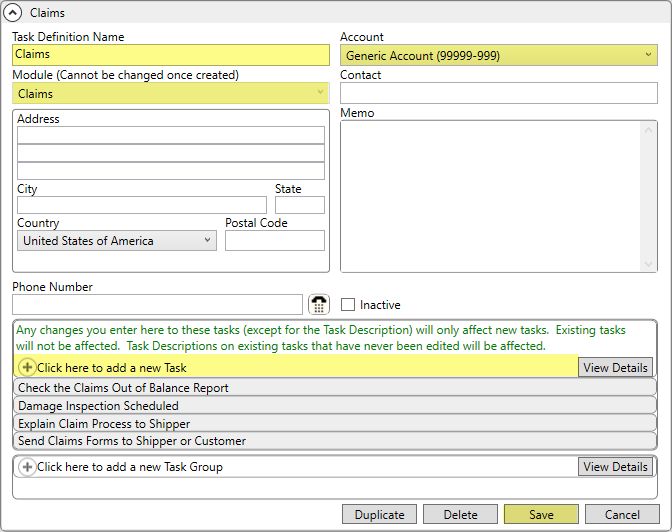The image size is (672, 532).
Task: Click the plus icon to add new Task
Action: [x=27, y=367]
